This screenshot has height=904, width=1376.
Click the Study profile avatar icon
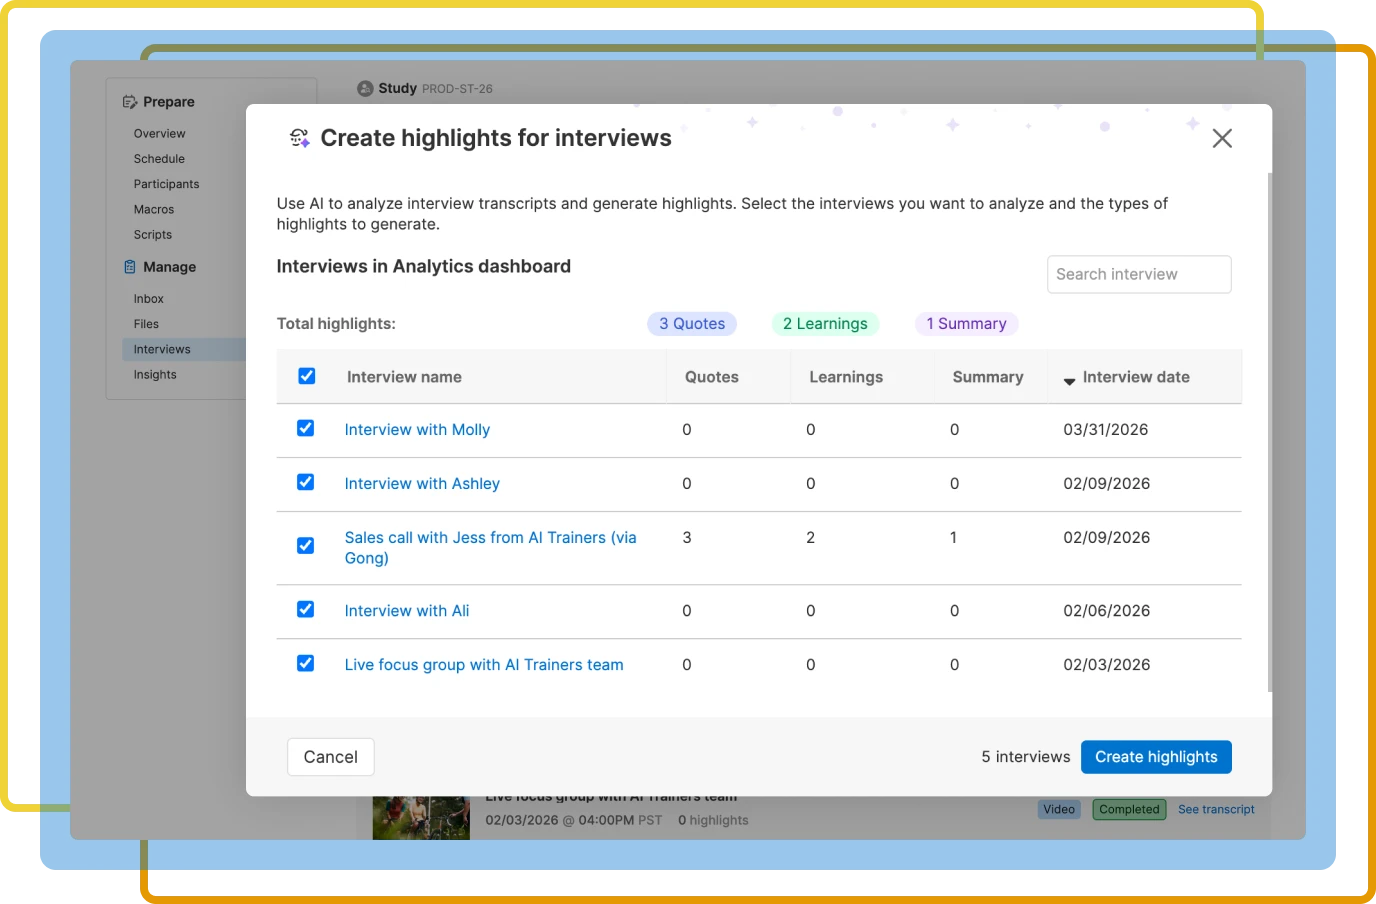coord(364,88)
